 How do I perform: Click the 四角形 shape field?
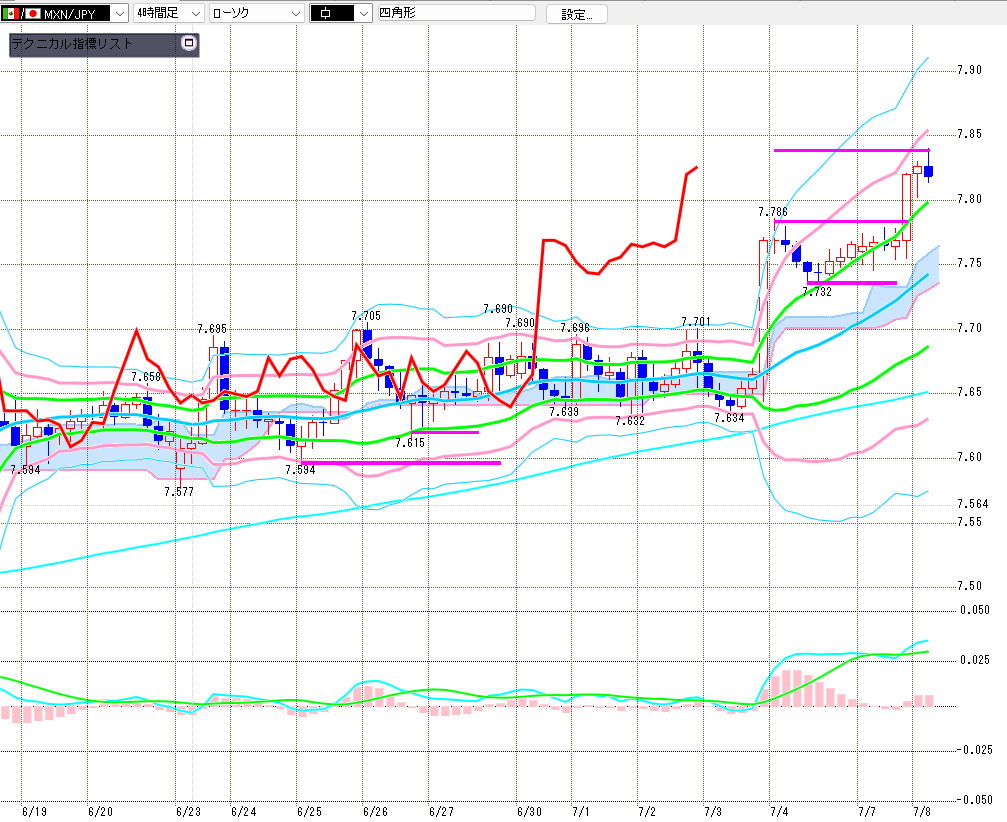[457, 13]
